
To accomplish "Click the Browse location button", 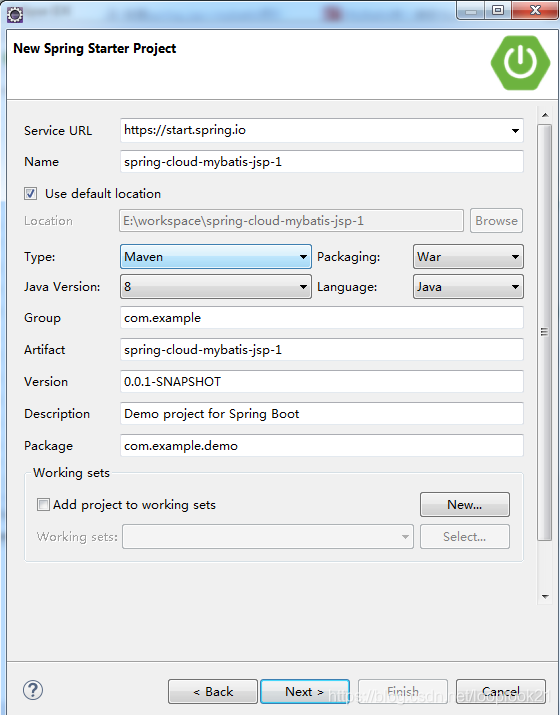I will point(496,221).
